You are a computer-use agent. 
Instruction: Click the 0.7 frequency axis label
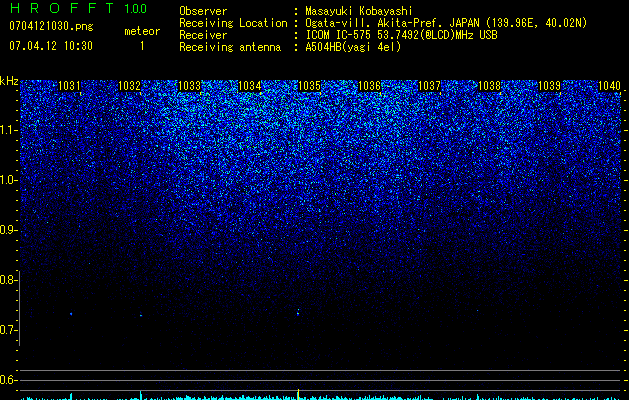point(9,330)
